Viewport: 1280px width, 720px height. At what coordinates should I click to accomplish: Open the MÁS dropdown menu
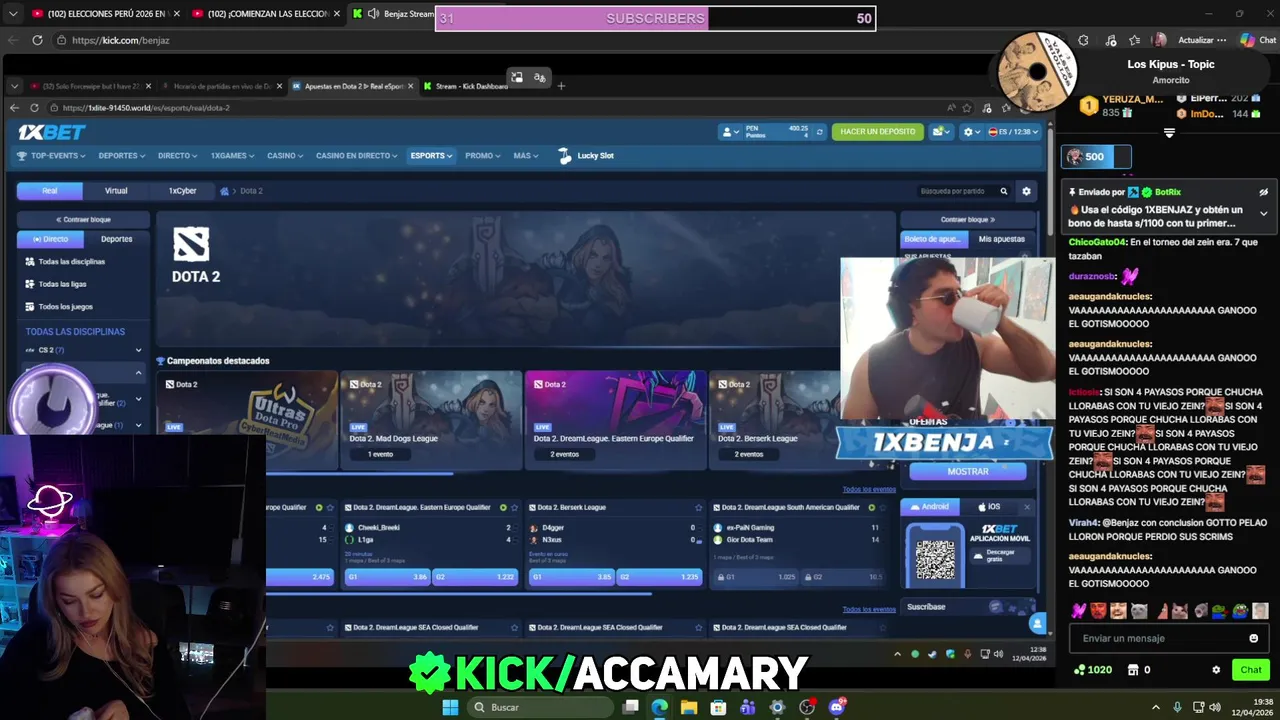click(x=526, y=156)
